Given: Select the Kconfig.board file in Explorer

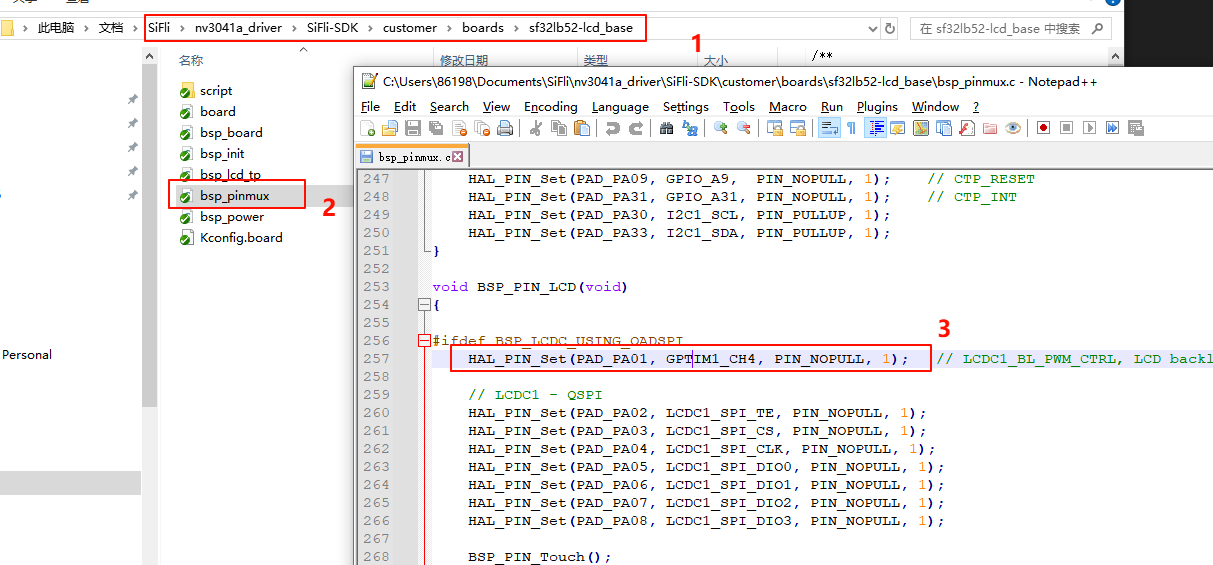Looking at the screenshot, I should point(241,237).
